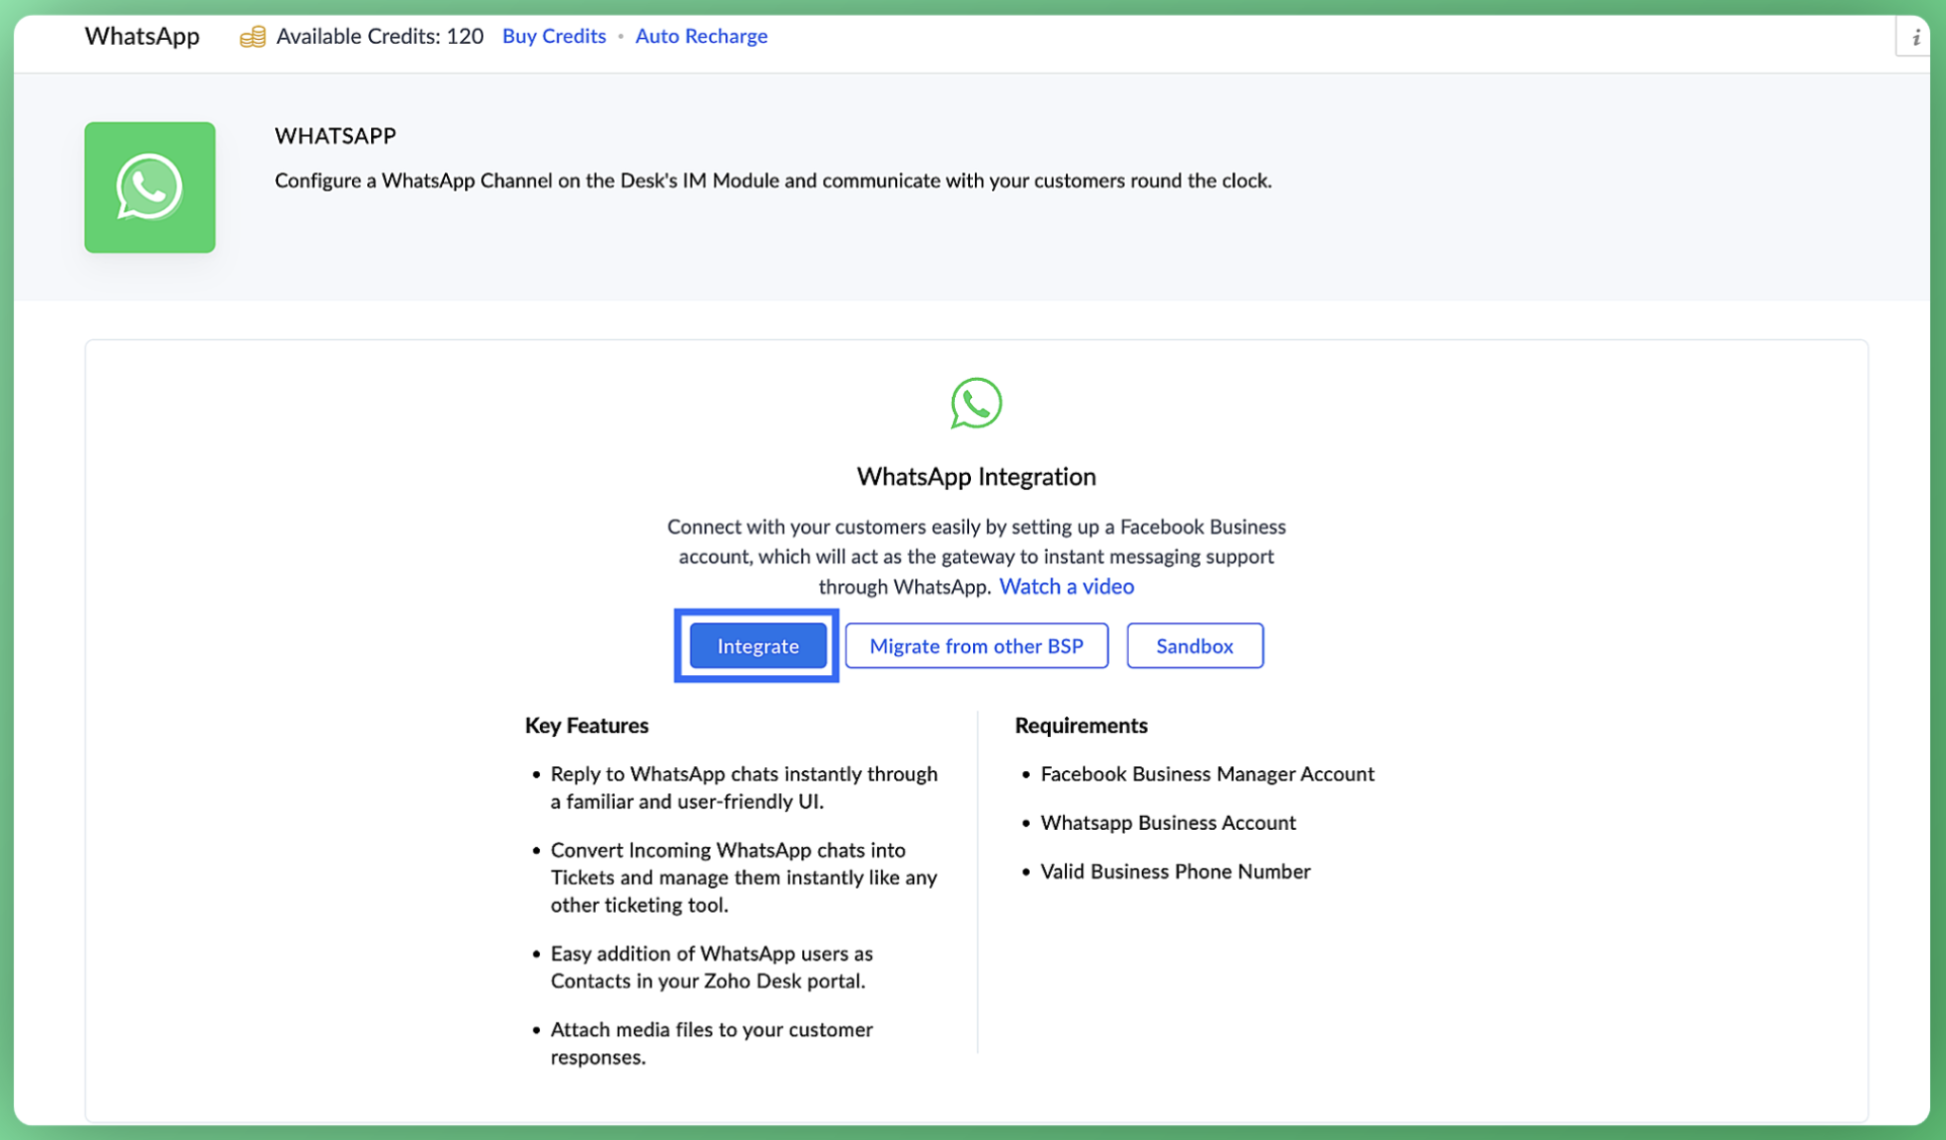
Task: Open the Buy Credits link
Action: [x=554, y=36]
